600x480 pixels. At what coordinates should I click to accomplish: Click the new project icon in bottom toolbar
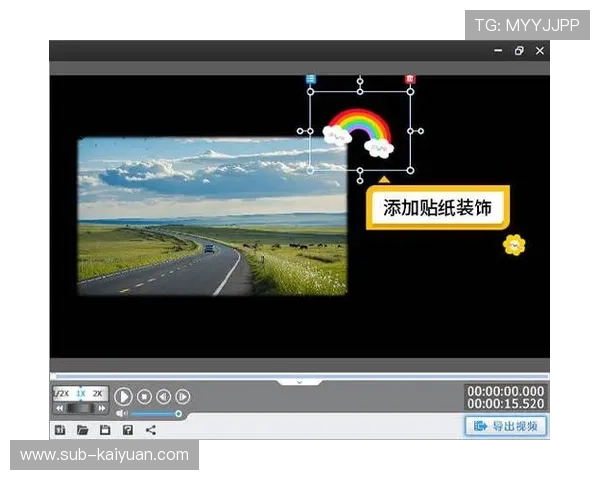pyautogui.click(x=60, y=430)
